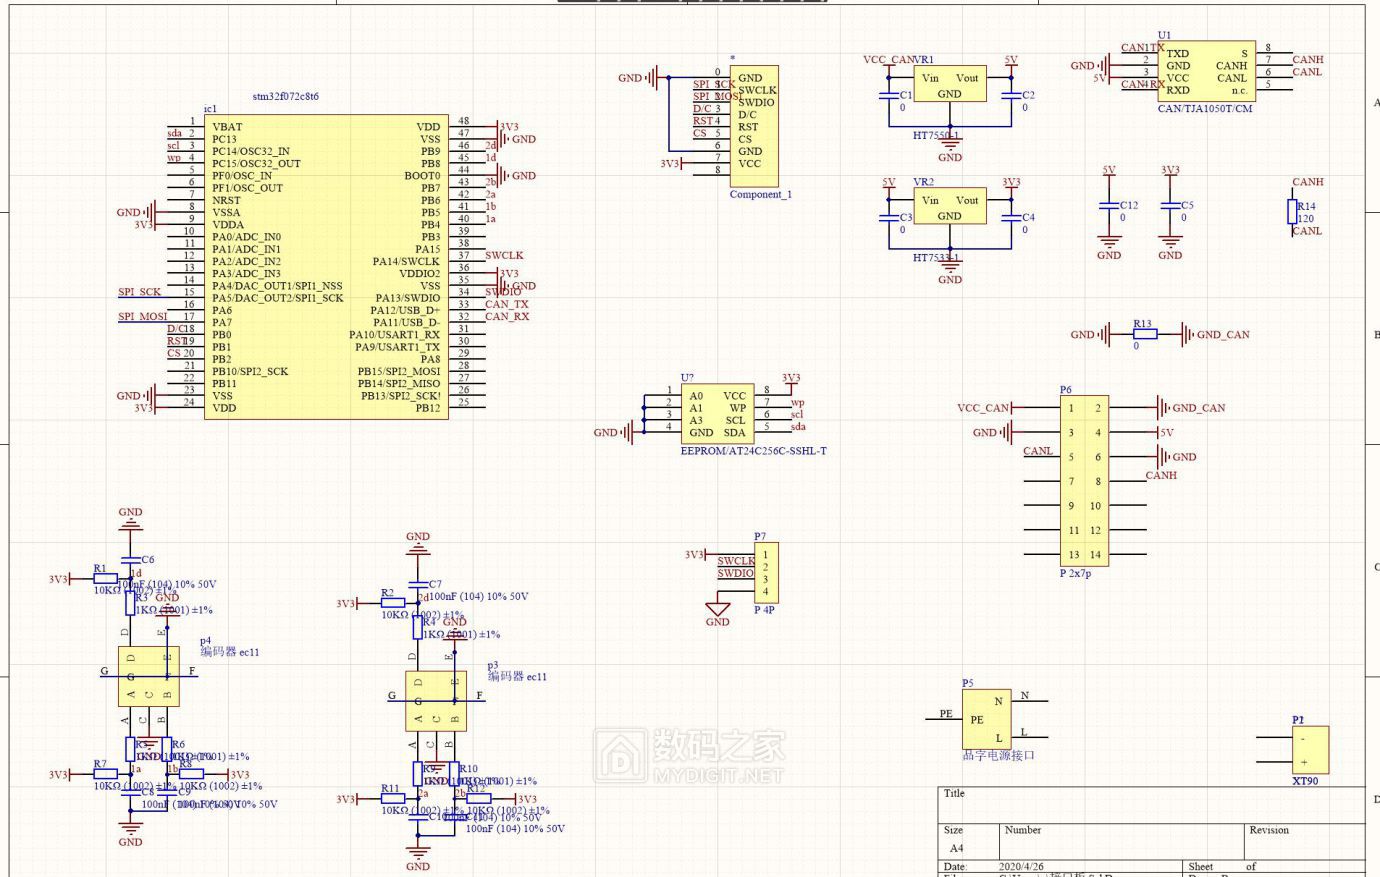The width and height of the screenshot is (1380, 877).
Task: Select capacitor C12 on the 5V rail
Action: coord(1109,205)
